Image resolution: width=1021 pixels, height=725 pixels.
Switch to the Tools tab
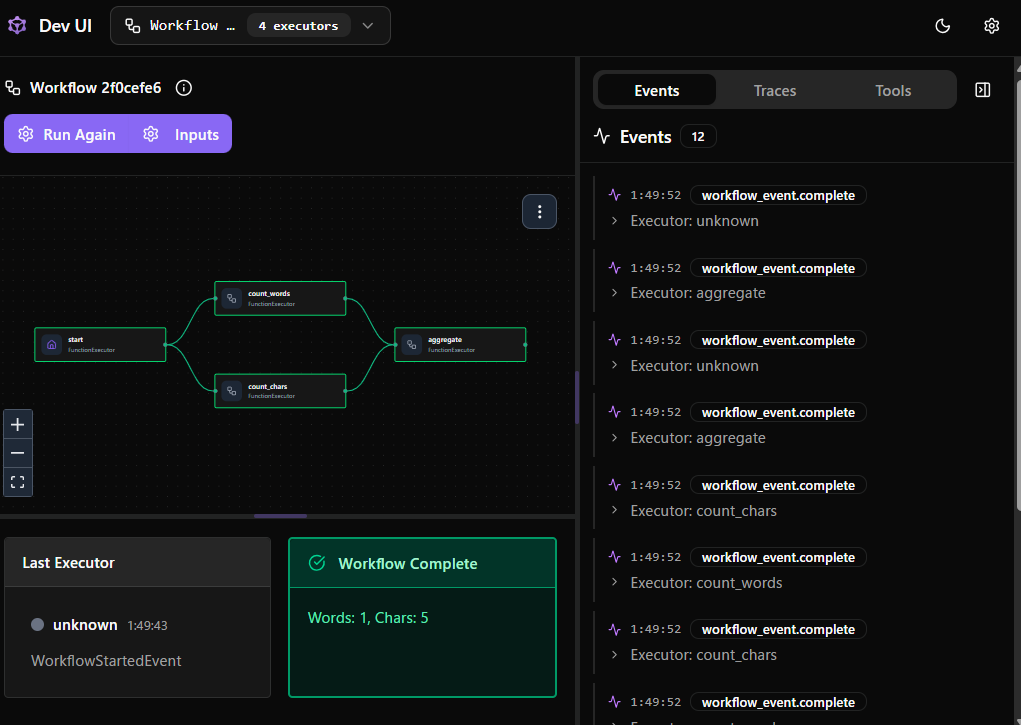tap(892, 90)
